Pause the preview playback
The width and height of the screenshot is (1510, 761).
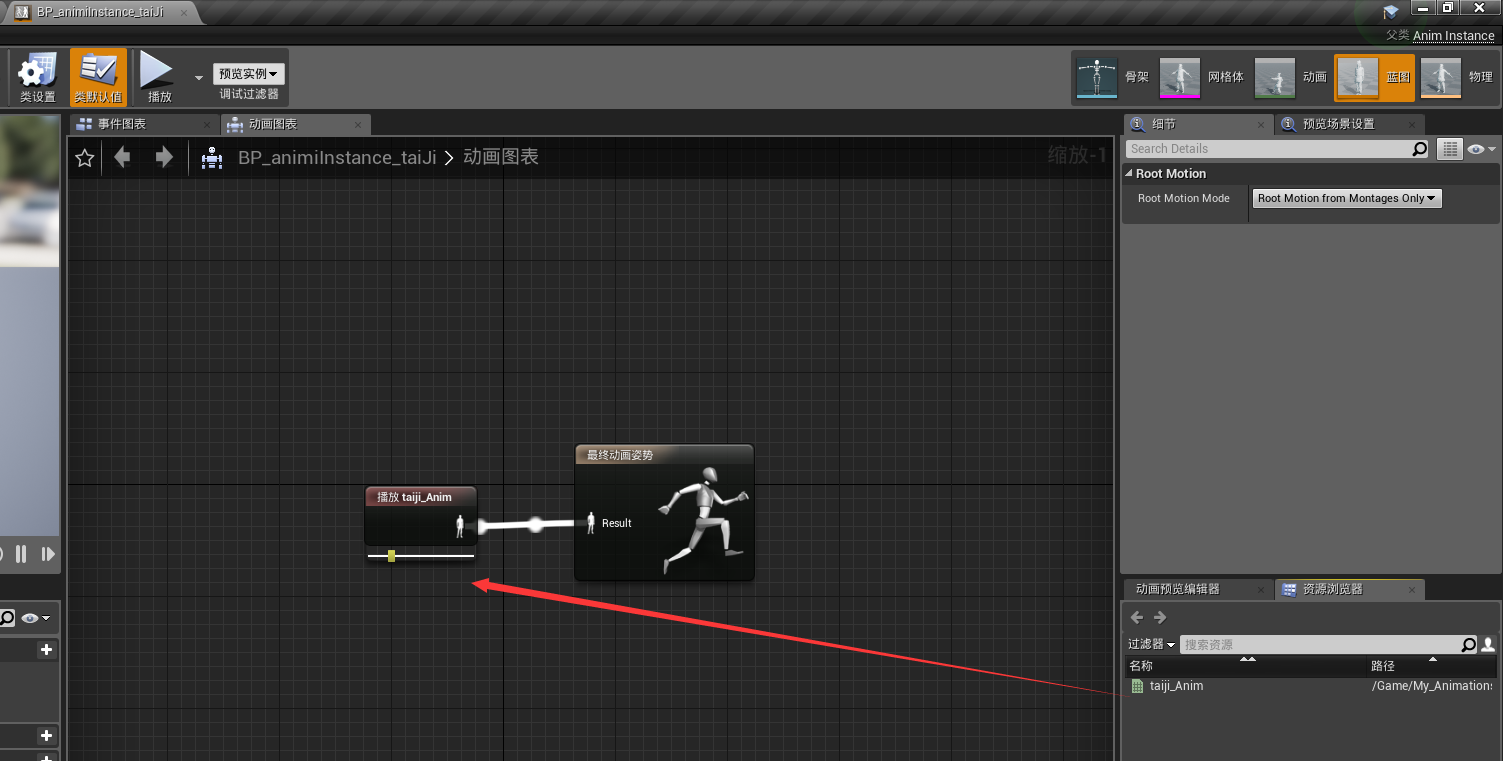pos(21,554)
